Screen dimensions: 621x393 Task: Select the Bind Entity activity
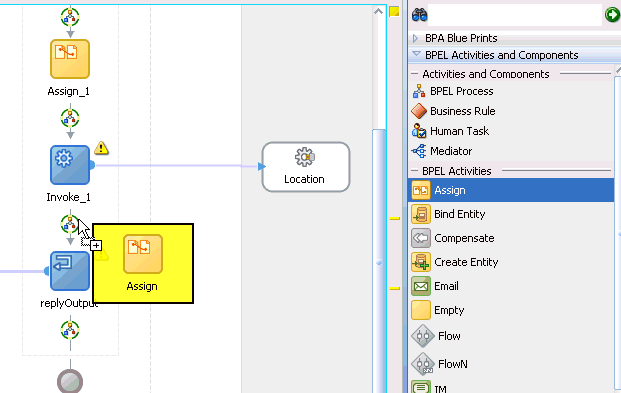click(x=448, y=214)
